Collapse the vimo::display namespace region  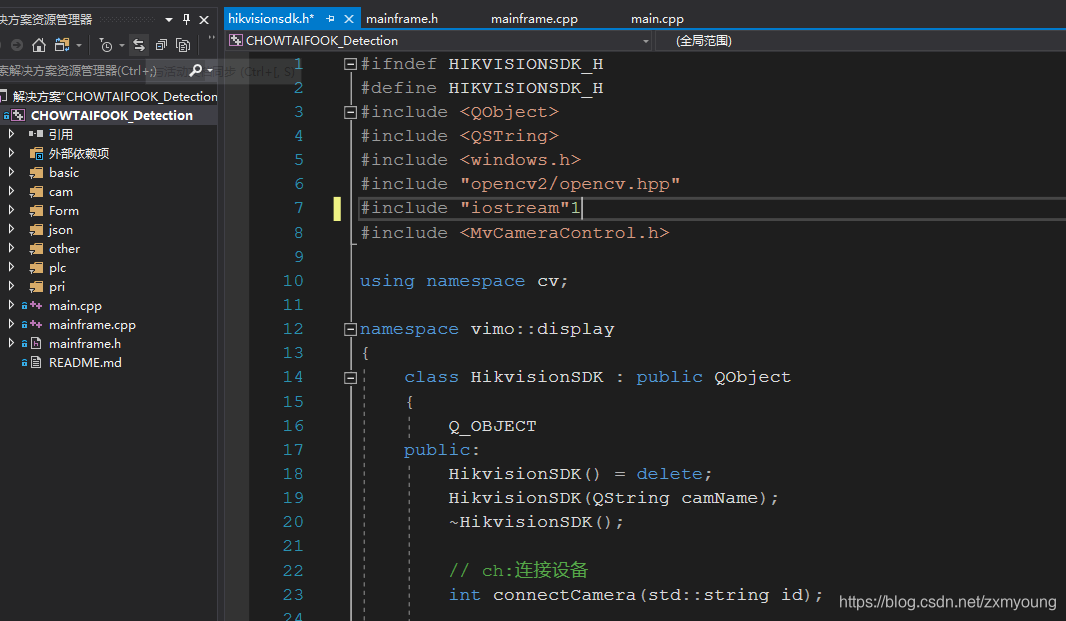click(350, 328)
